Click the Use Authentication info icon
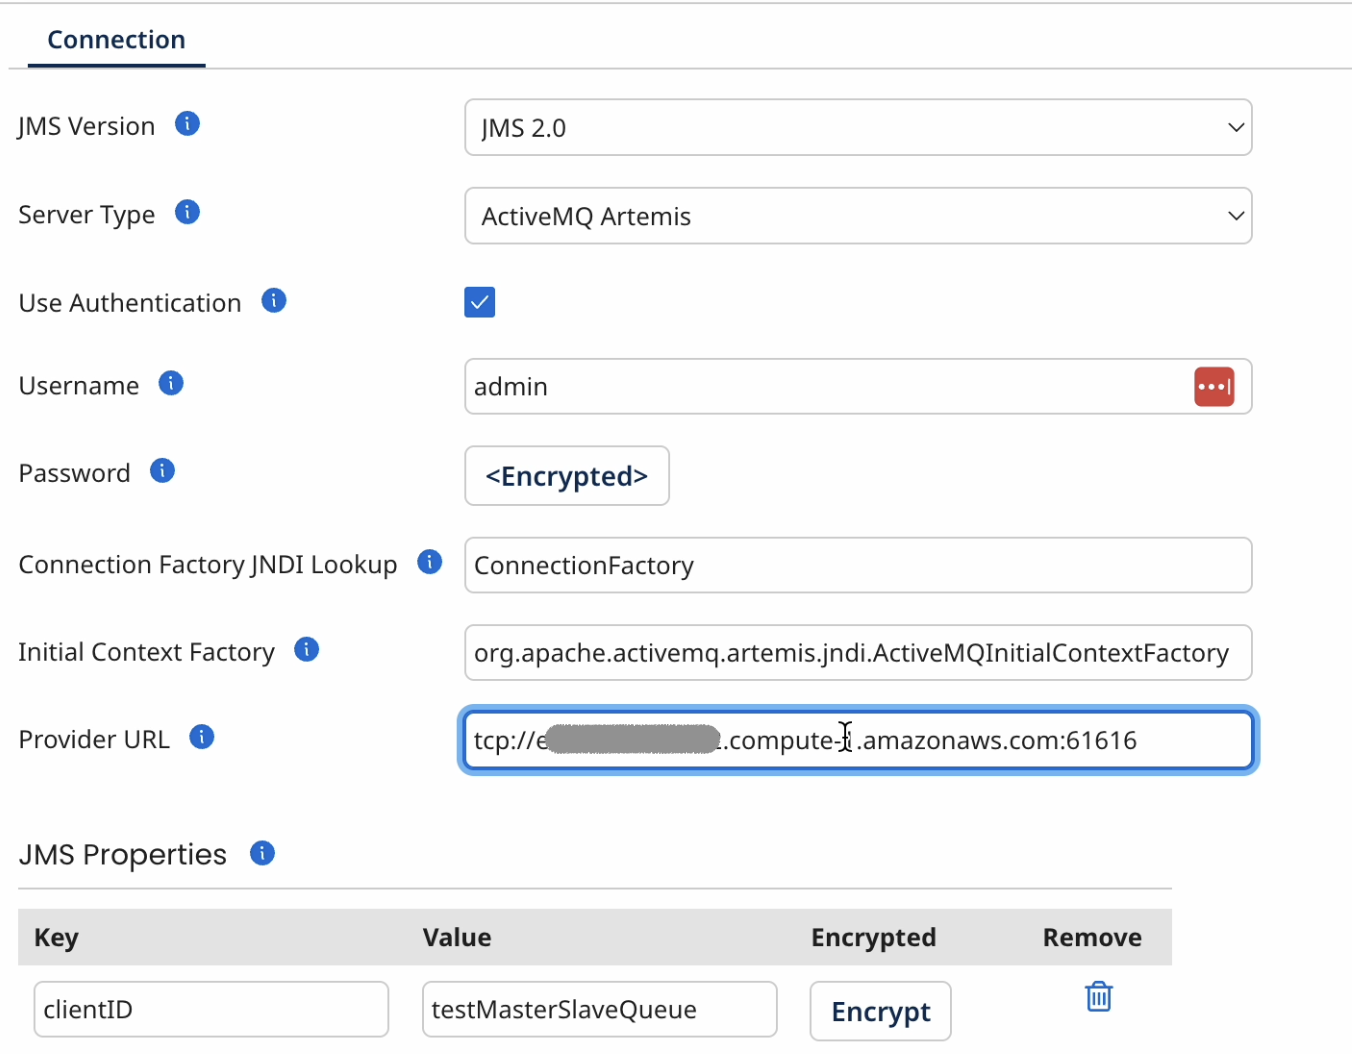 tap(274, 300)
